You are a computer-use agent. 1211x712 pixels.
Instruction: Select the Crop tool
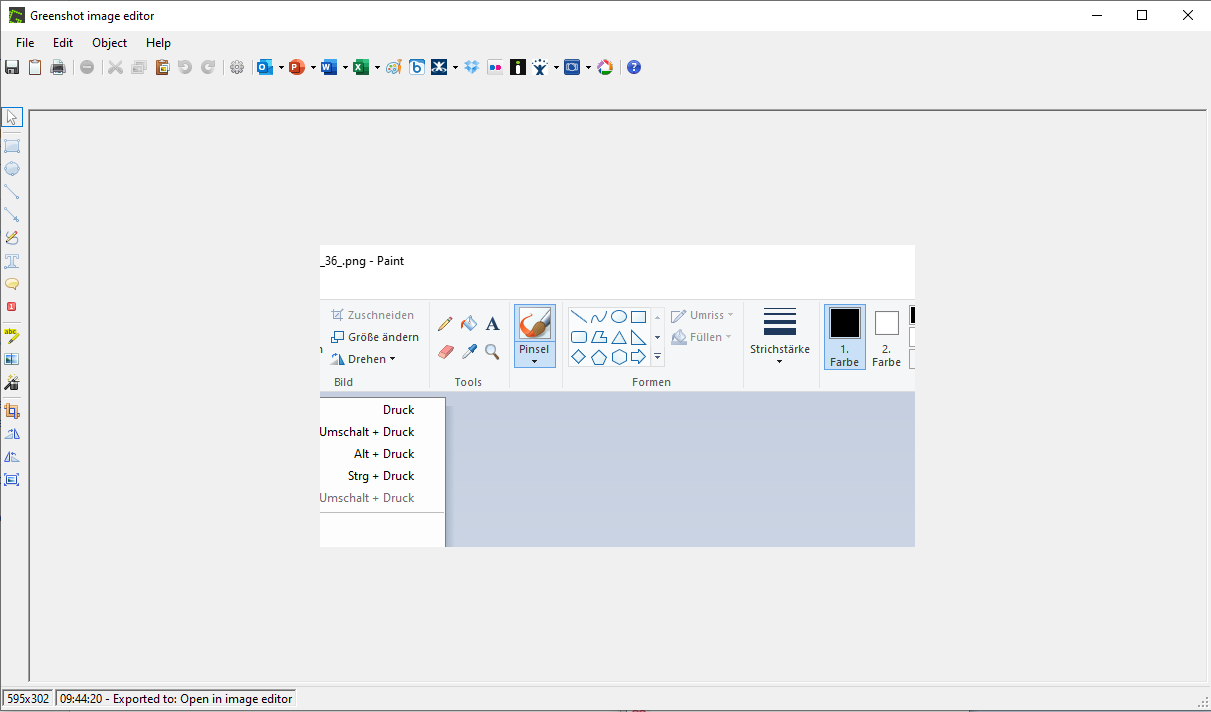tap(12, 410)
